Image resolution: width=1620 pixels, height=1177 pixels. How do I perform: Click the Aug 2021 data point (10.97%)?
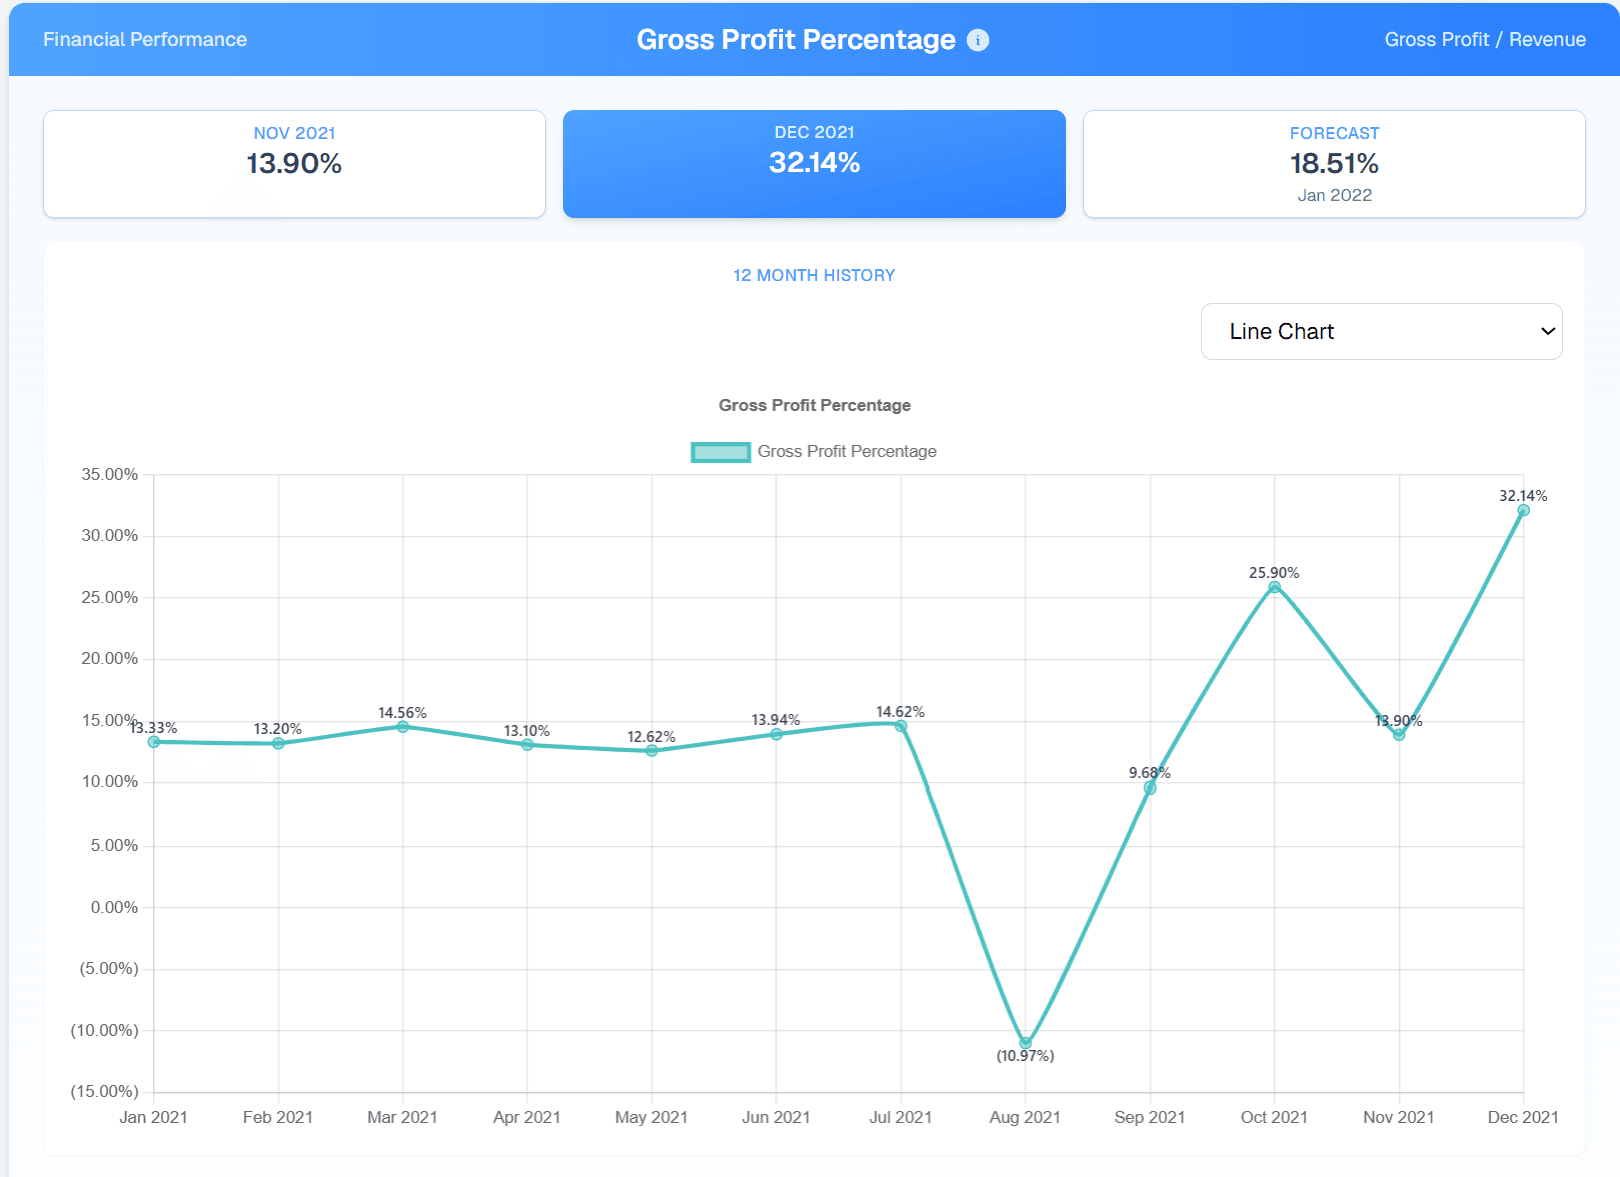click(x=1025, y=1043)
